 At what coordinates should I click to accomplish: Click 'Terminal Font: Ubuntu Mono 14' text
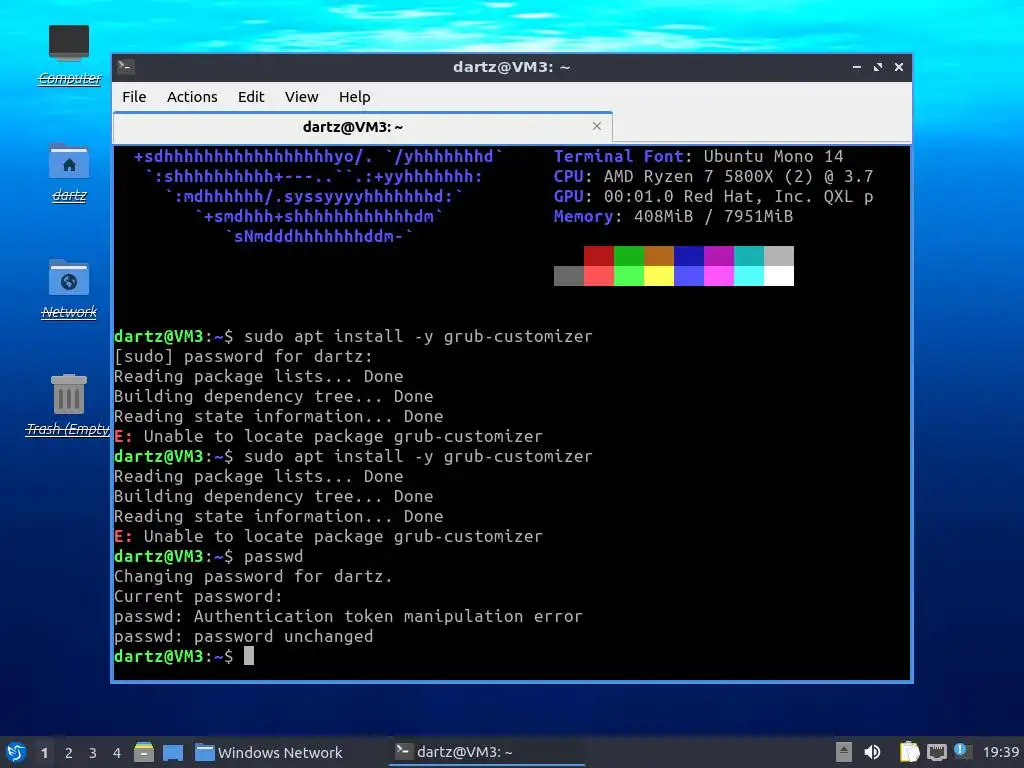click(x=698, y=157)
